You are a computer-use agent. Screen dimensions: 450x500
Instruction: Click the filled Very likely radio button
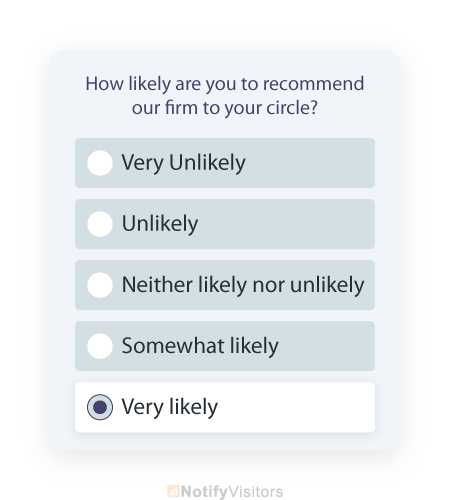tap(100, 407)
